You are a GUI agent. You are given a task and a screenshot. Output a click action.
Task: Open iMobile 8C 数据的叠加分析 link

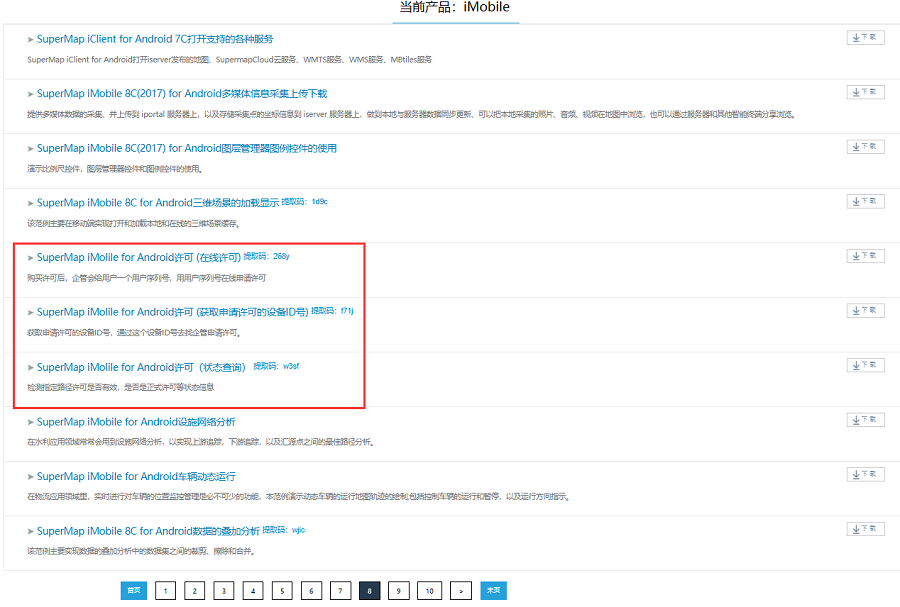point(148,531)
